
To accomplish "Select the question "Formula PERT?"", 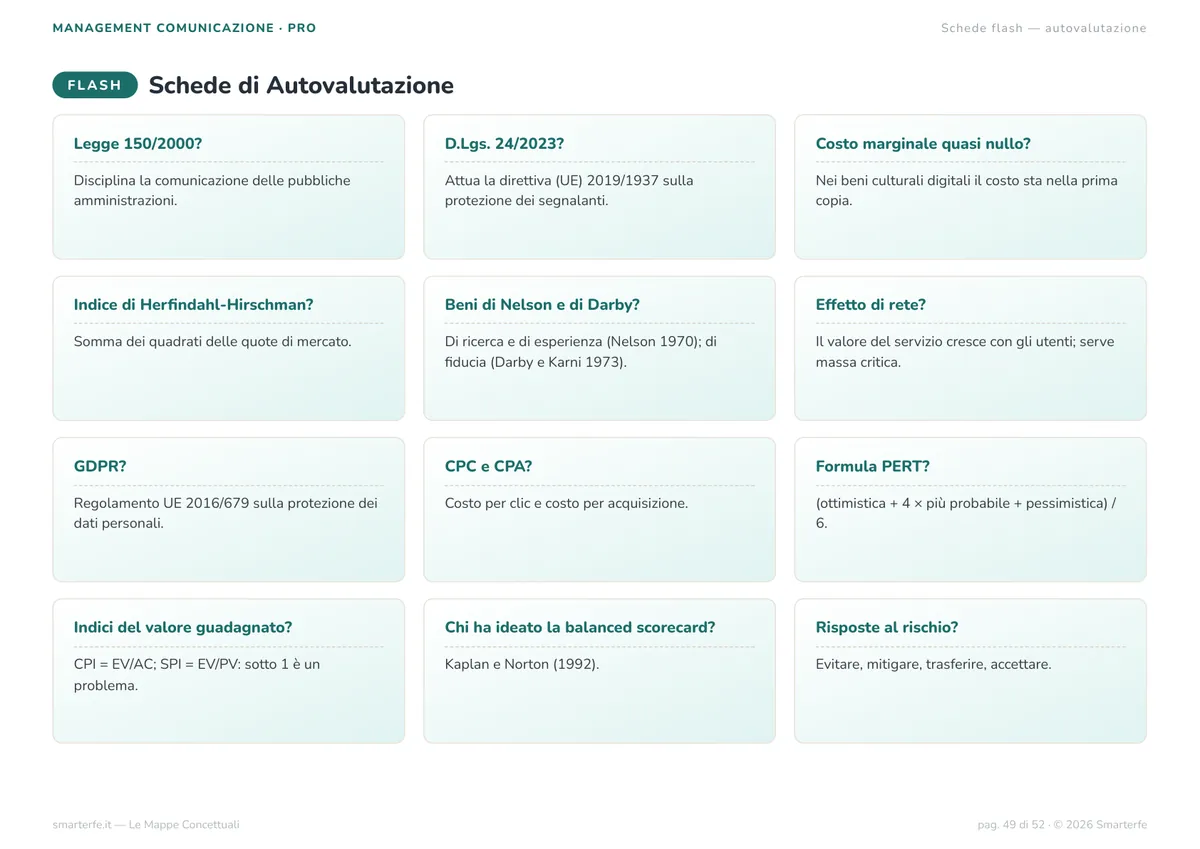I will click(873, 467).
